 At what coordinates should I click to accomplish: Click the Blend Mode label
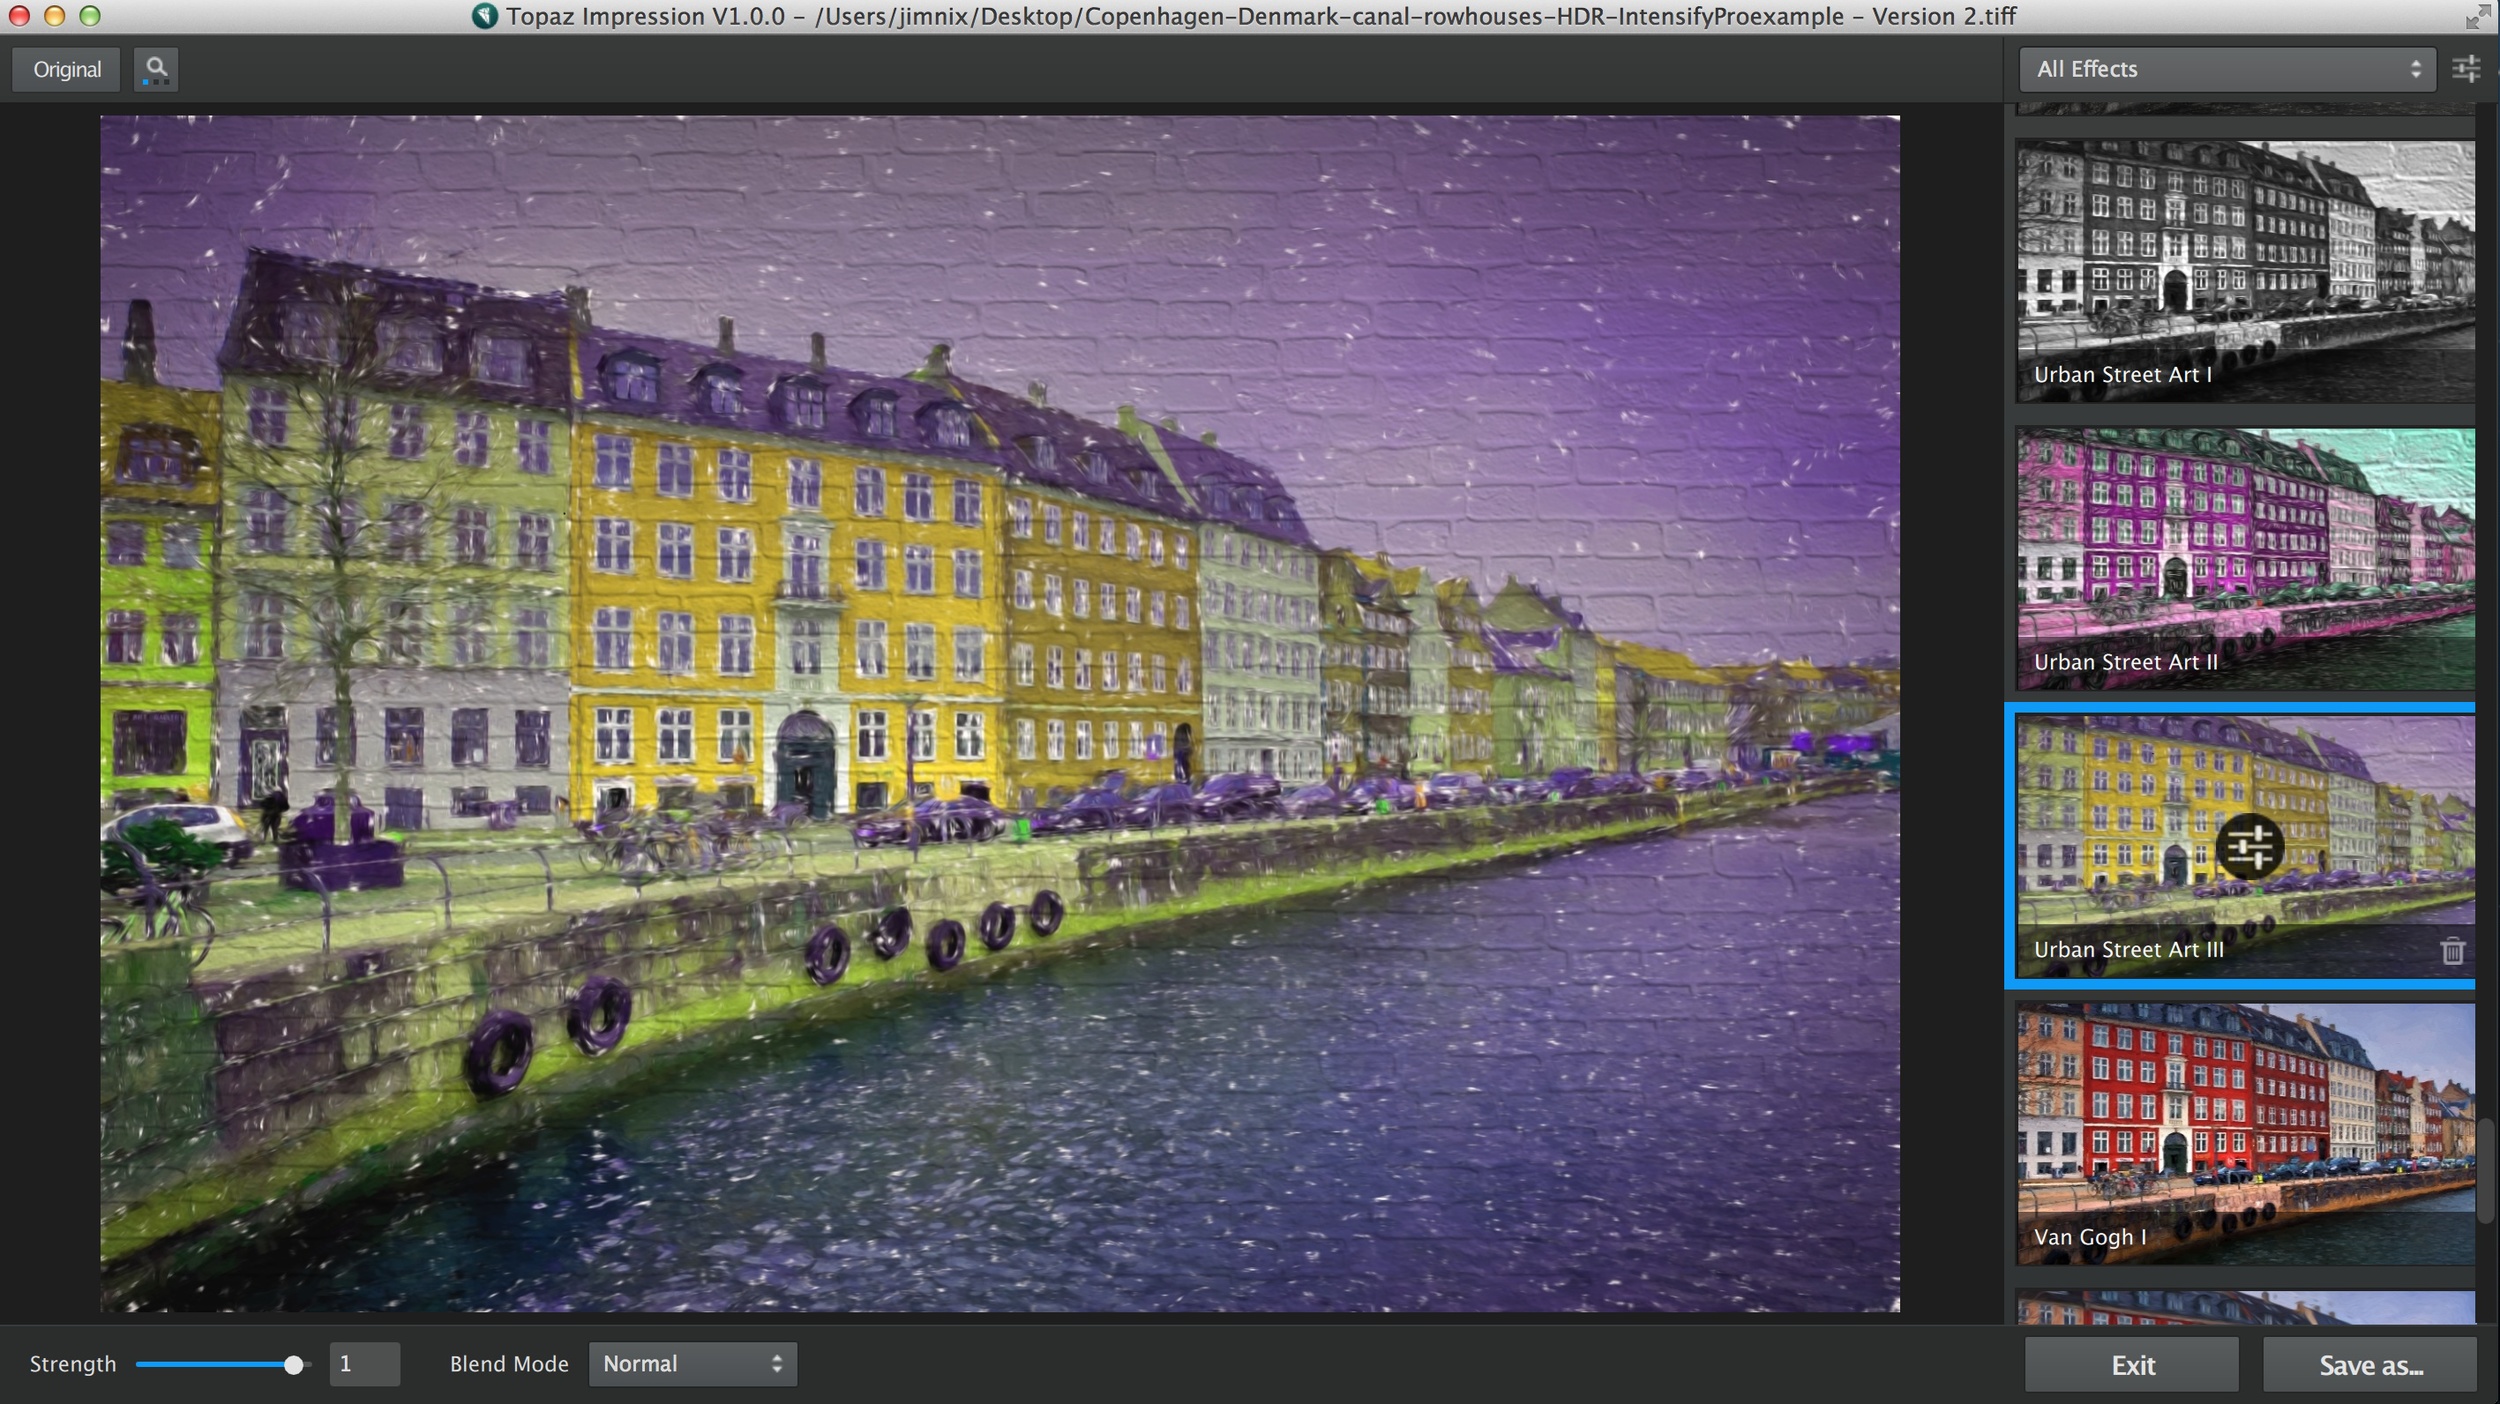pyautogui.click(x=509, y=1364)
